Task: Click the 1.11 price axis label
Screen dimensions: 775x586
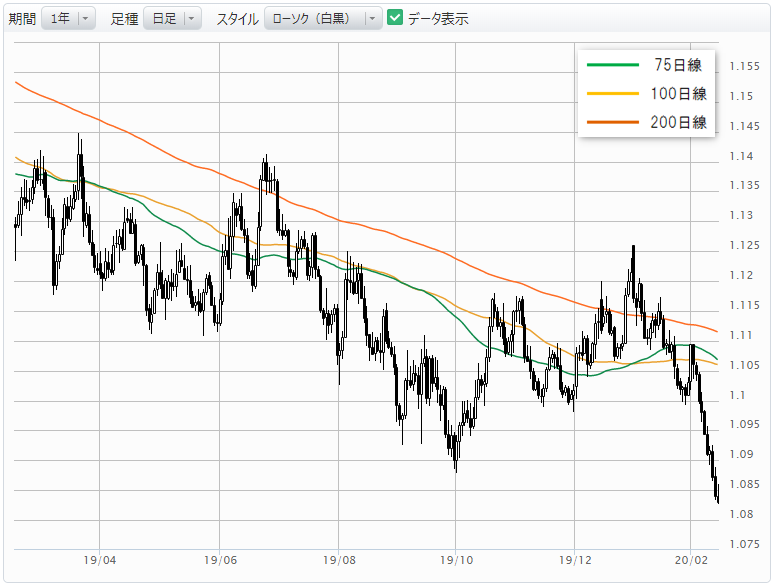Action: tap(741, 335)
